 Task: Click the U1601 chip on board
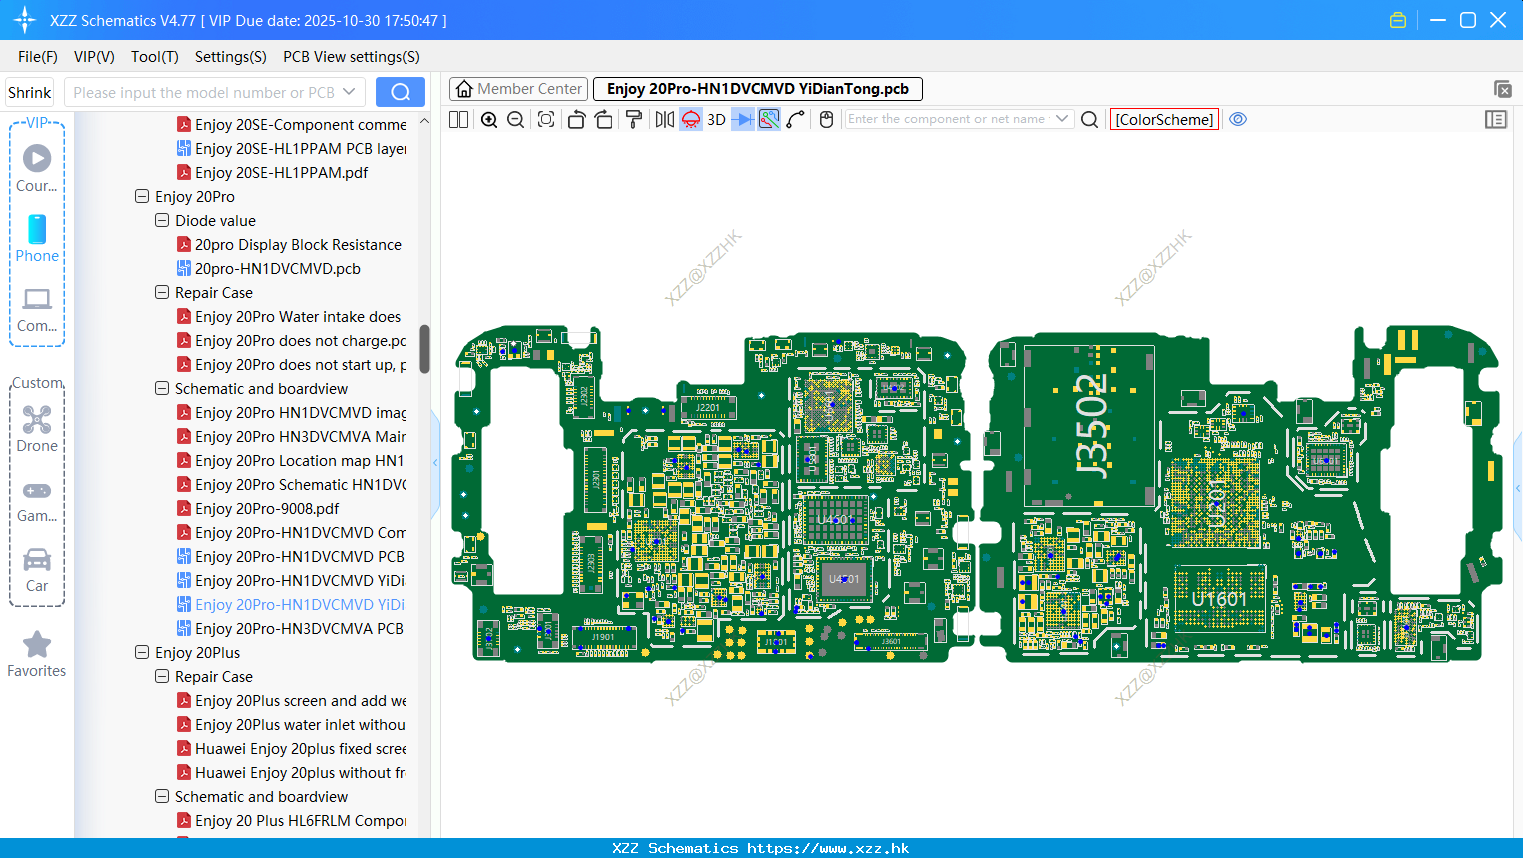coord(1220,598)
